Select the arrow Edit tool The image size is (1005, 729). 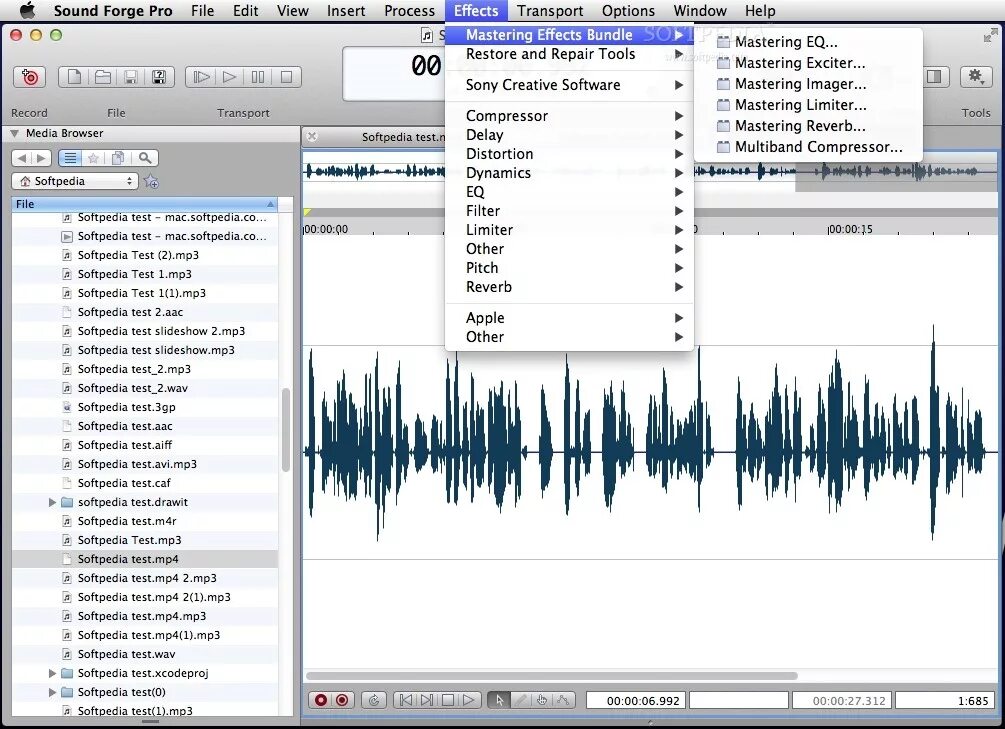click(x=499, y=700)
